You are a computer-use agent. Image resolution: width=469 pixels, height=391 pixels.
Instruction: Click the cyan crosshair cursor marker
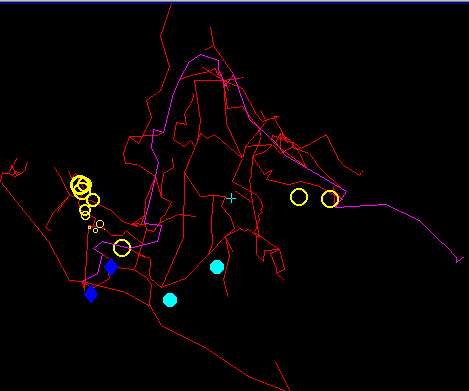point(231,199)
